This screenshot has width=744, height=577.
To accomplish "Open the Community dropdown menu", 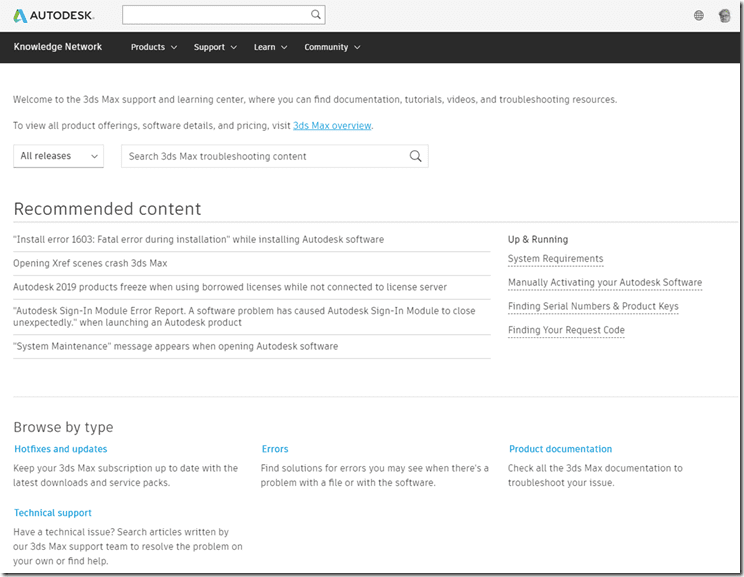I will (x=332, y=47).
